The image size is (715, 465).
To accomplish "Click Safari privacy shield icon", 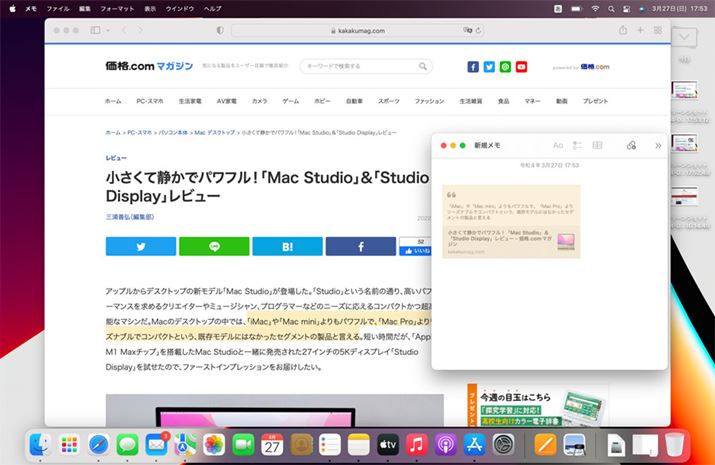I will pos(220,30).
